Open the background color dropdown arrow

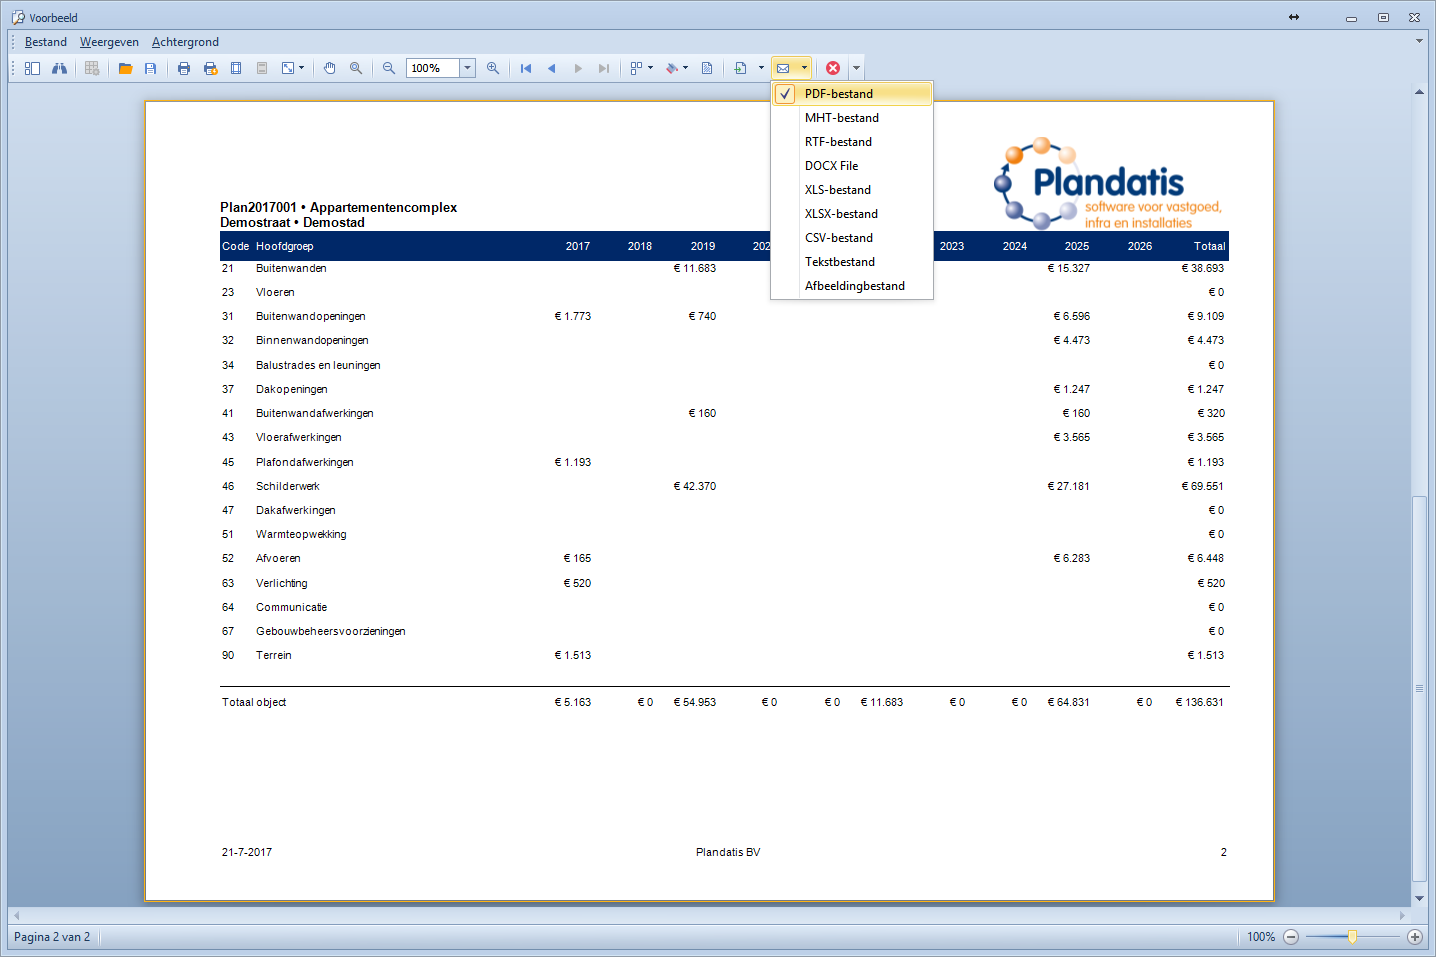(x=686, y=68)
